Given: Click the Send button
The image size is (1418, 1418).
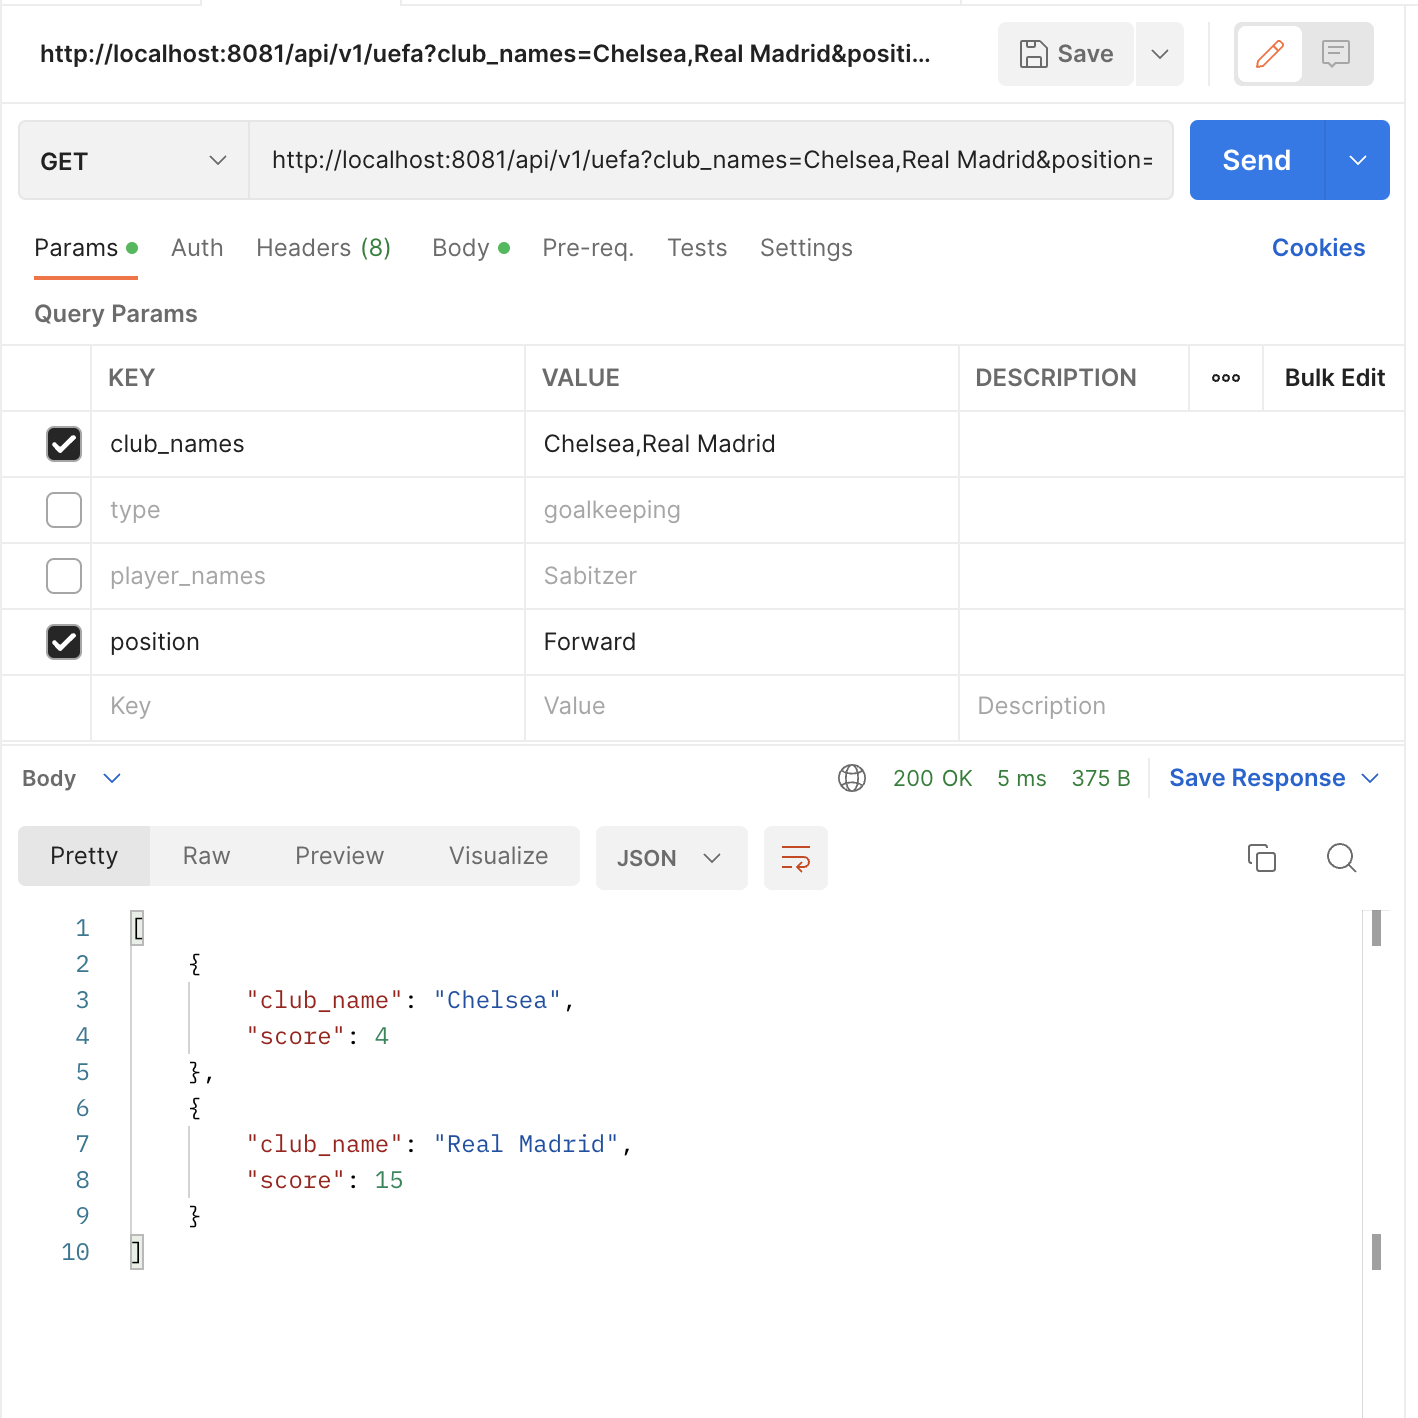Looking at the screenshot, I should tap(1256, 160).
